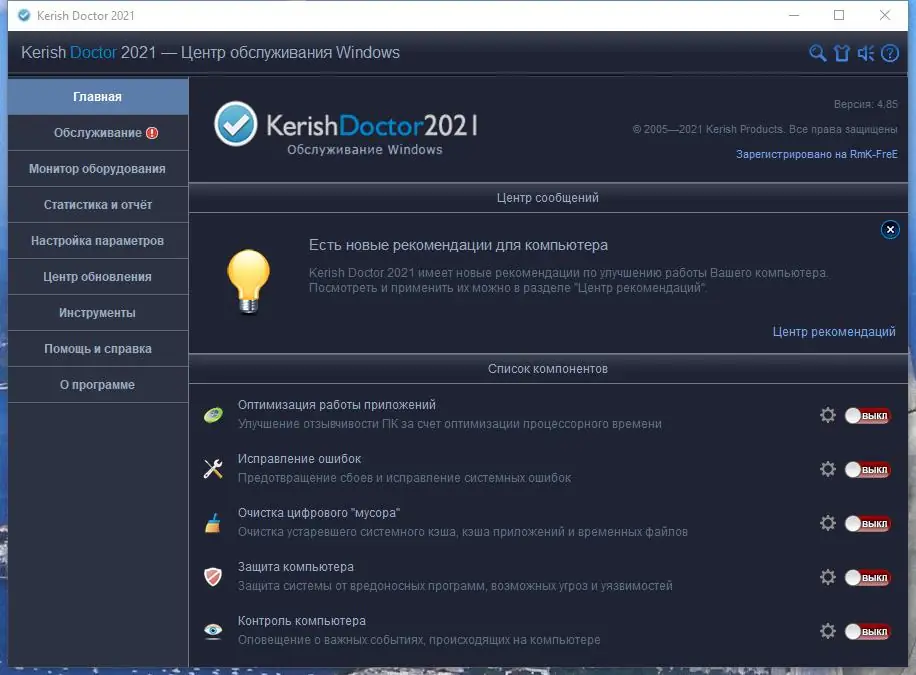The height and width of the screenshot is (675, 916).
Task: Go to Монитор оборудования
Action: pyautogui.click(x=98, y=169)
